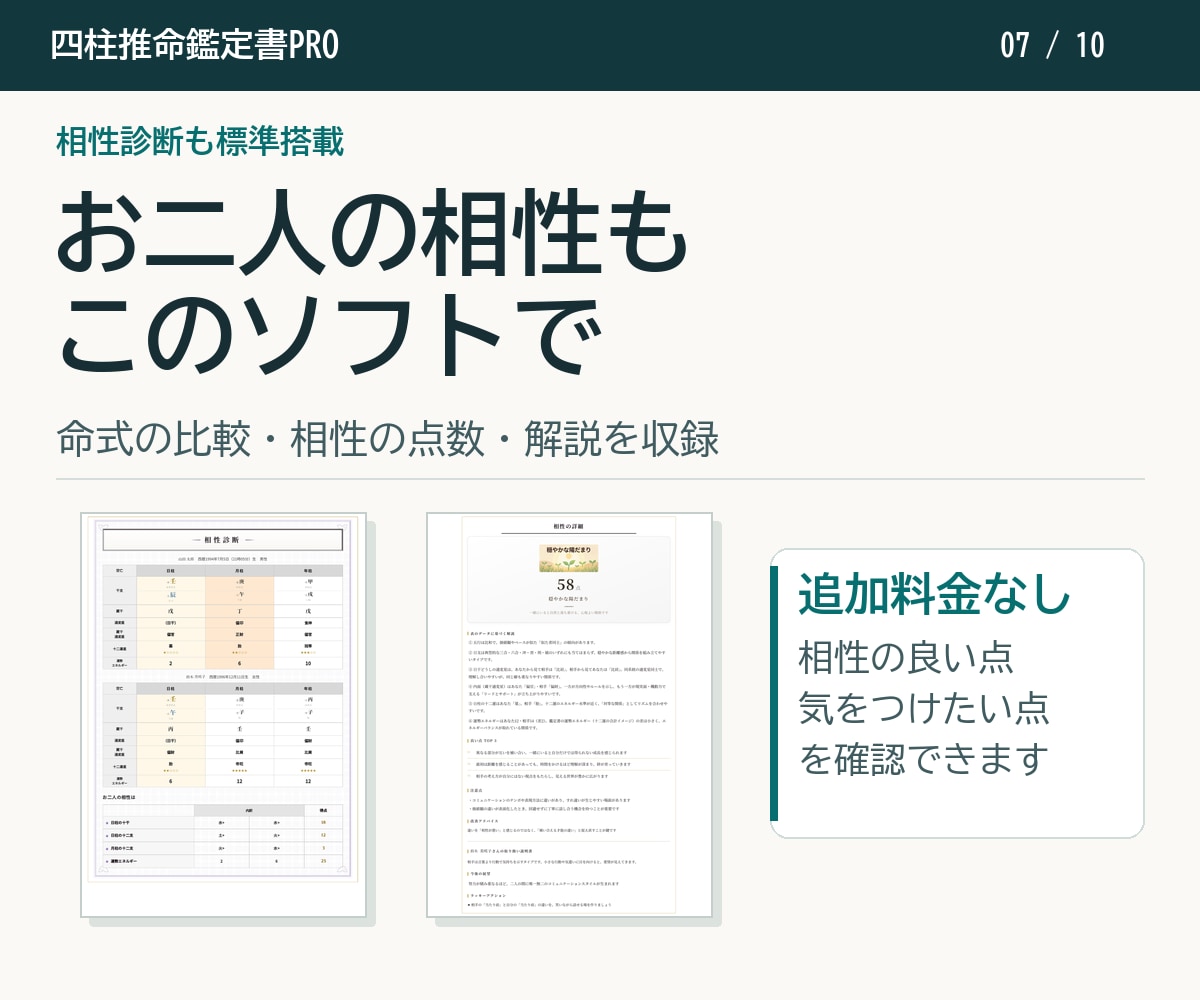Click the 58 点 score in detail thumbnail
This screenshot has height=1000, width=1200.
[x=569, y=586]
